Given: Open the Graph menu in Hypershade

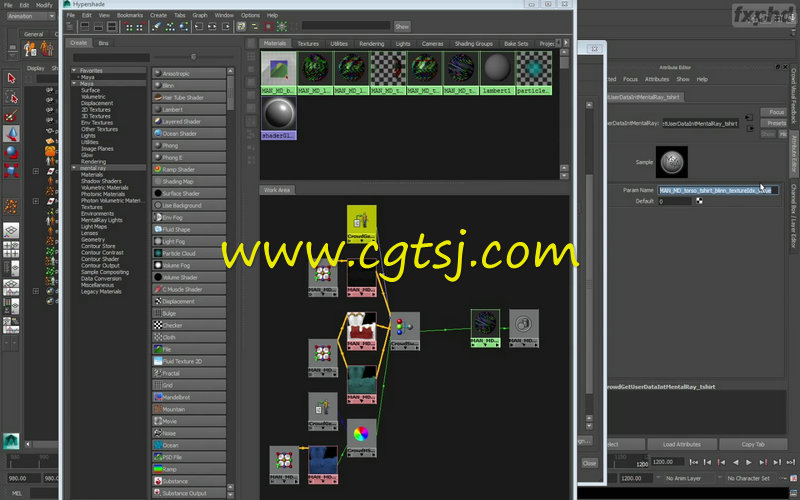Looking at the screenshot, I should [199, 15].
